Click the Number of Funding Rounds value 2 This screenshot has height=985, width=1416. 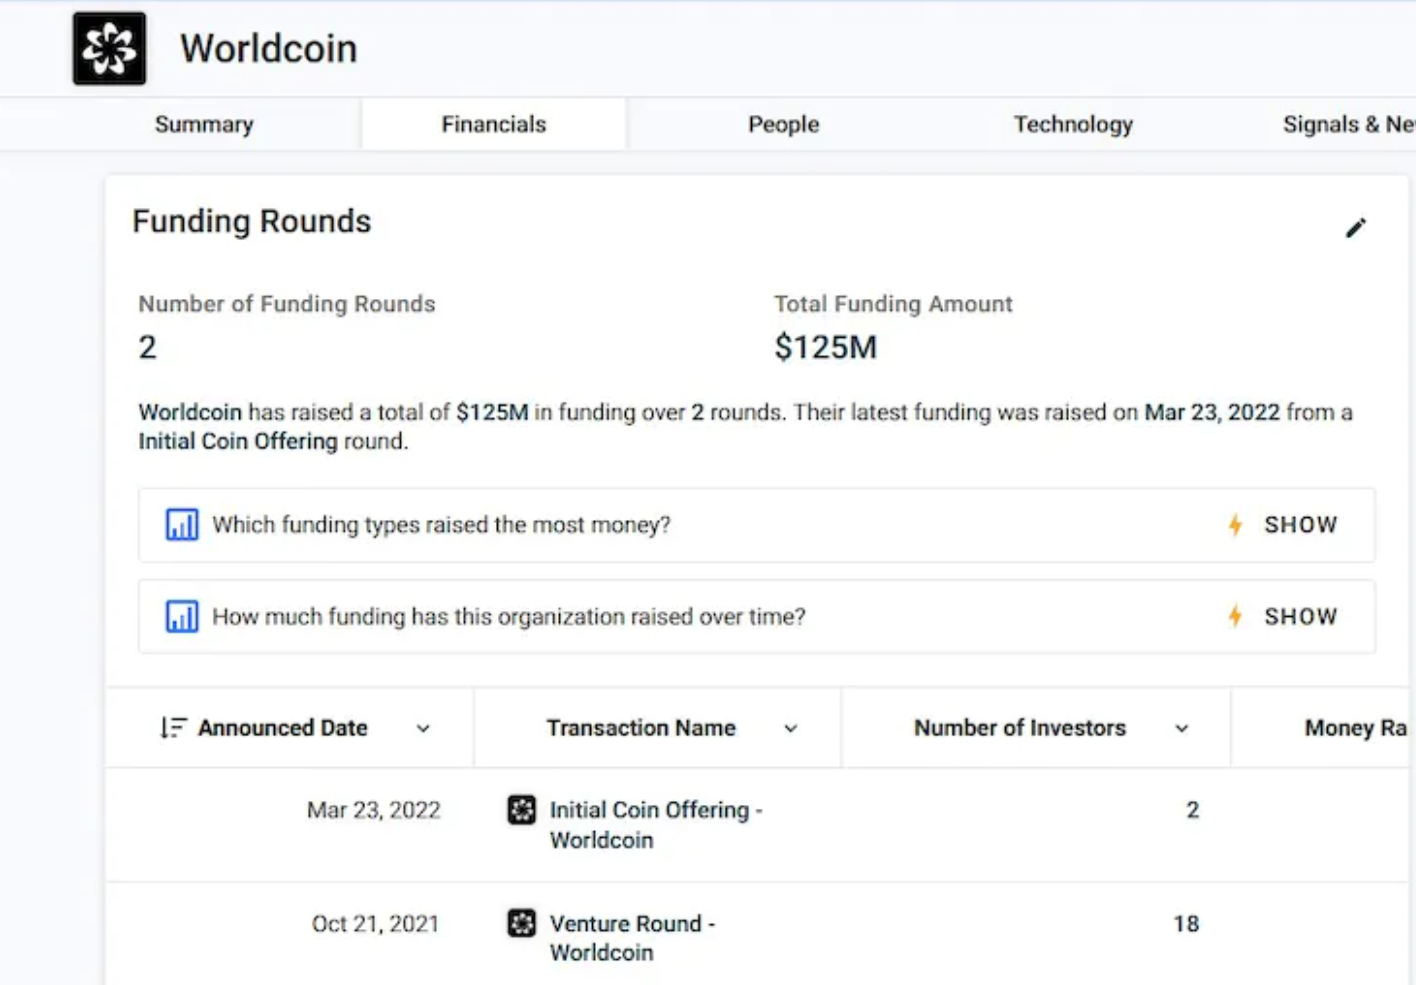click(x=147, y=347)
